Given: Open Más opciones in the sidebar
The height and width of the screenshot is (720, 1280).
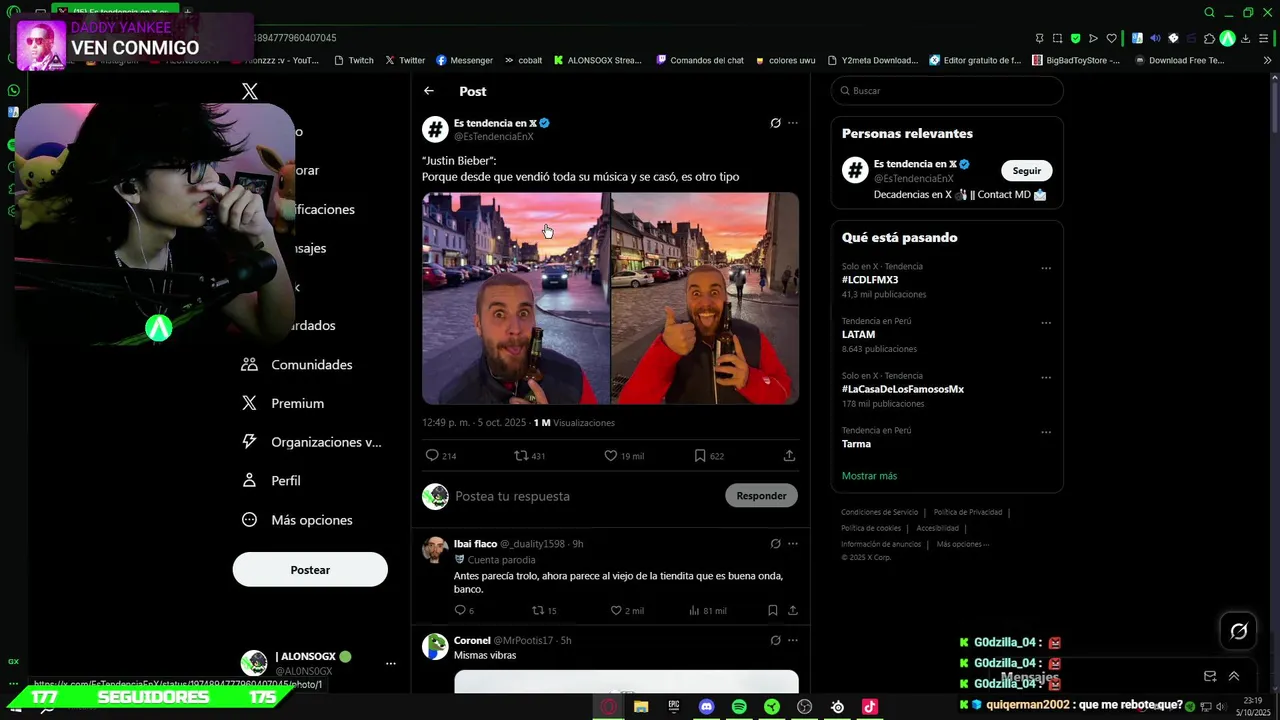Looking at the screenshot, I should point(297,520).
